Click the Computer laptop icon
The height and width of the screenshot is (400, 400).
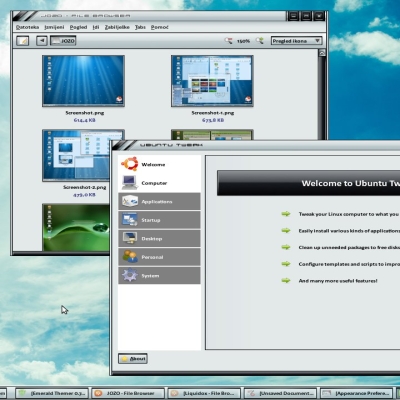(x=130, y=182)
